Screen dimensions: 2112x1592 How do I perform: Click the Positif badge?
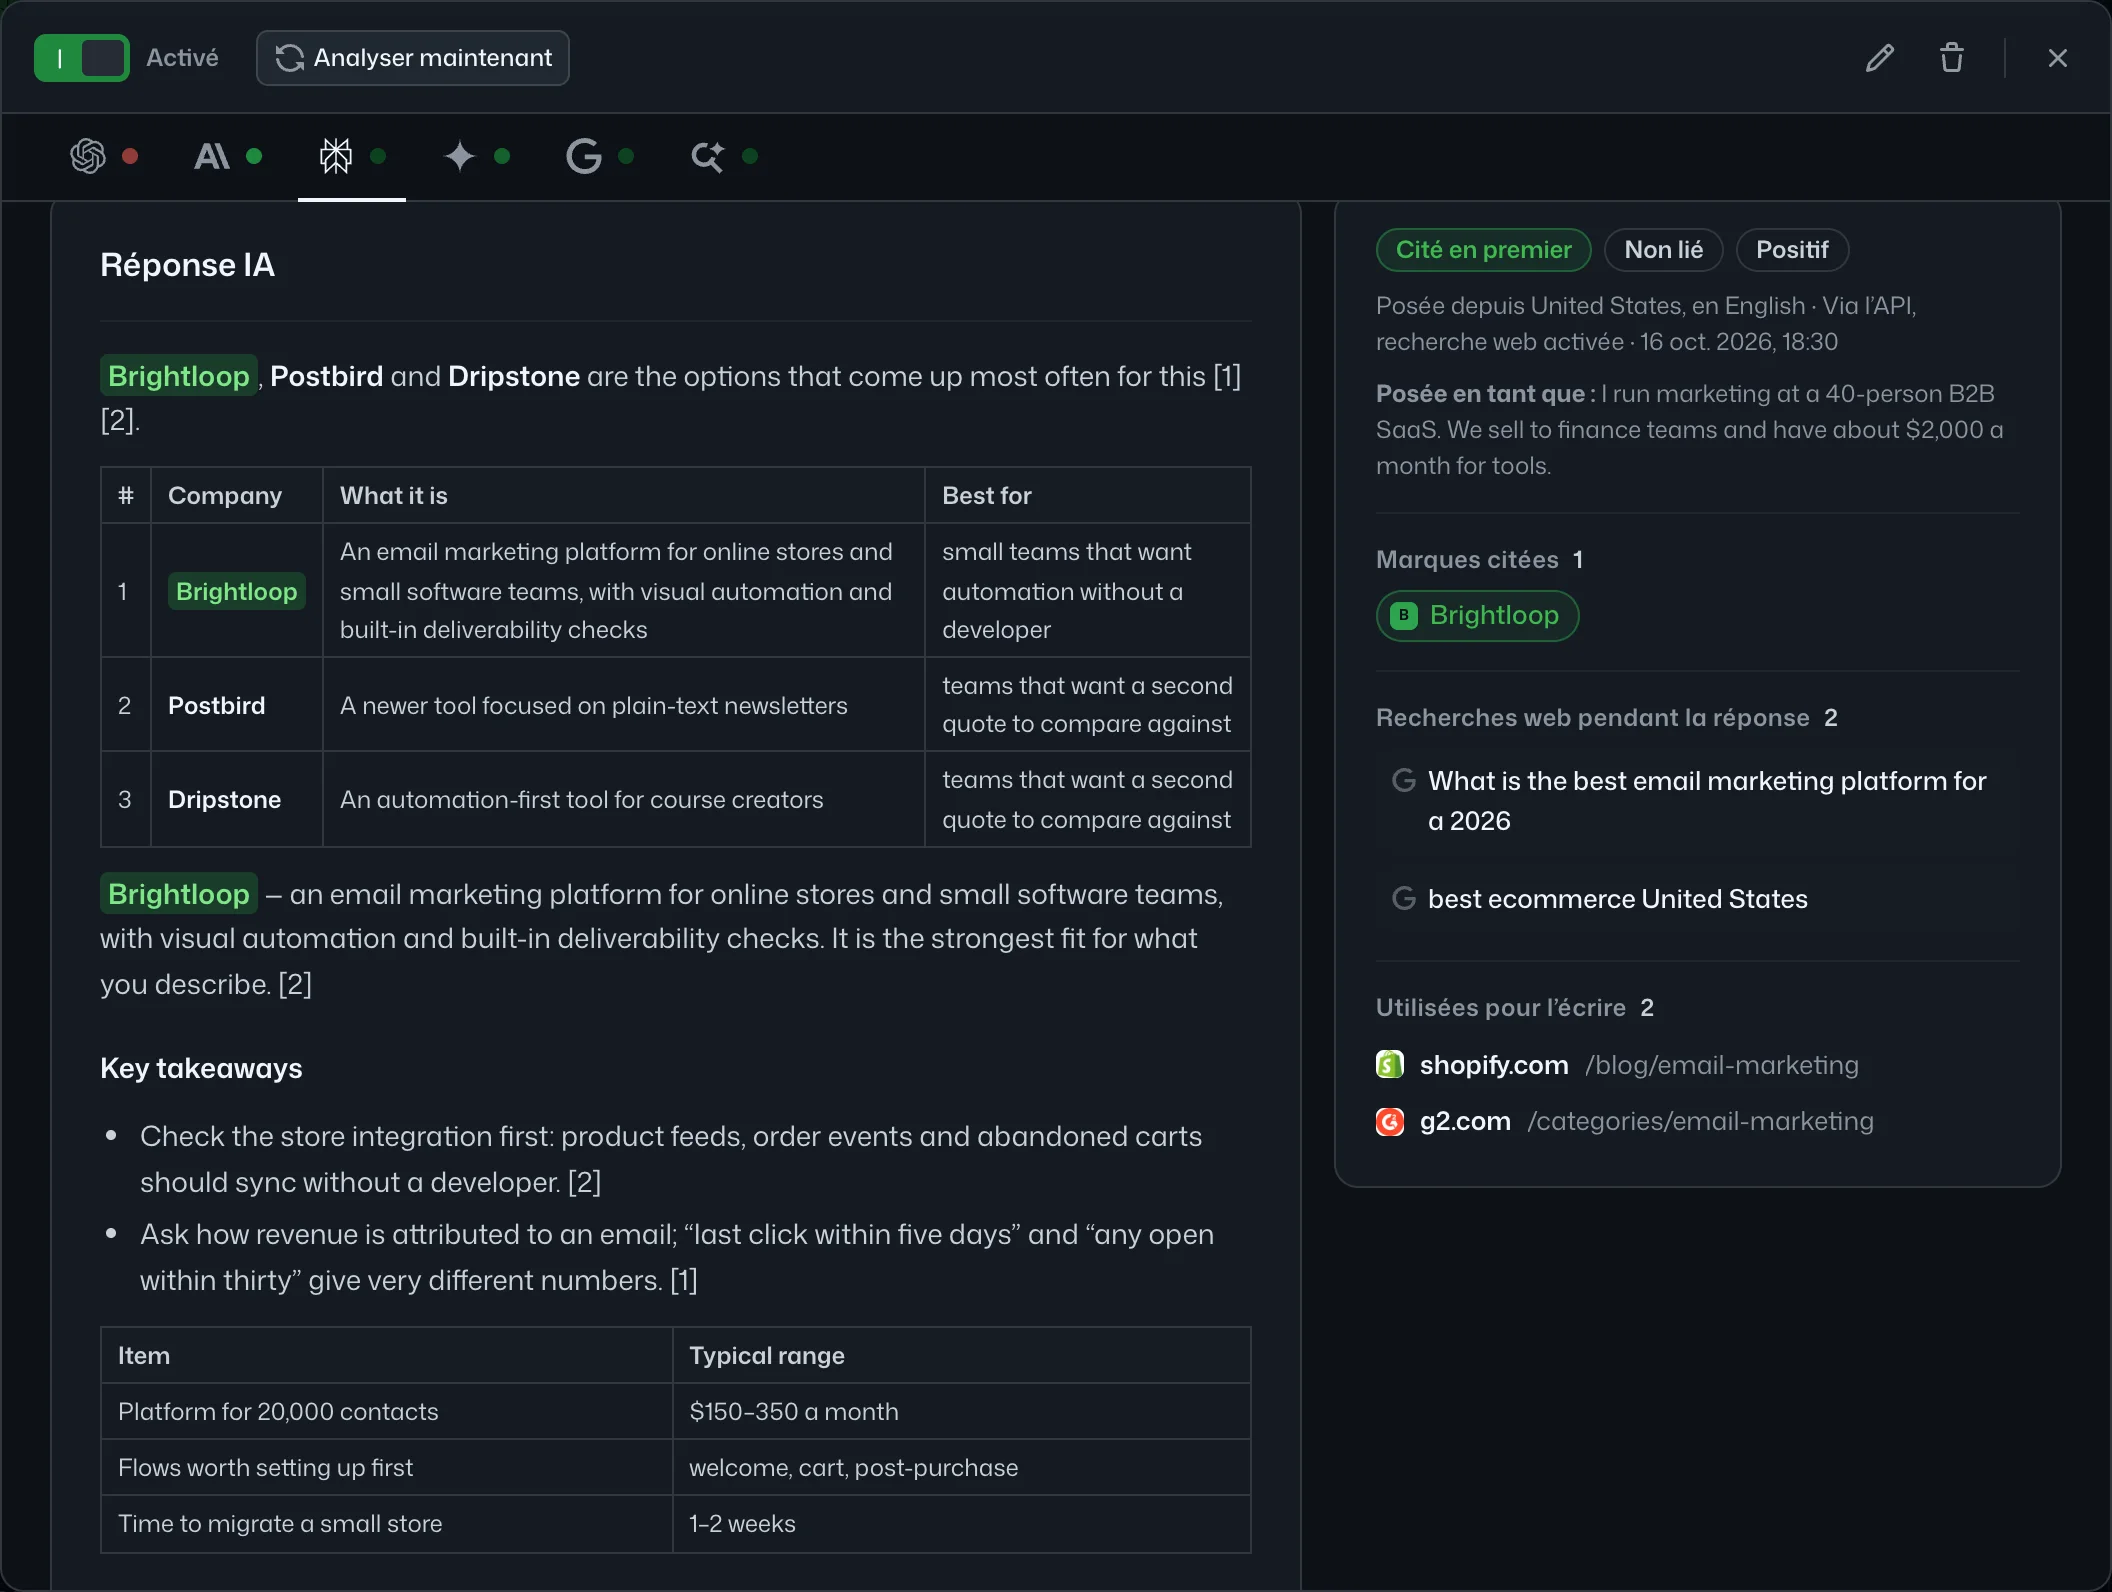(x=1792, y=250)
